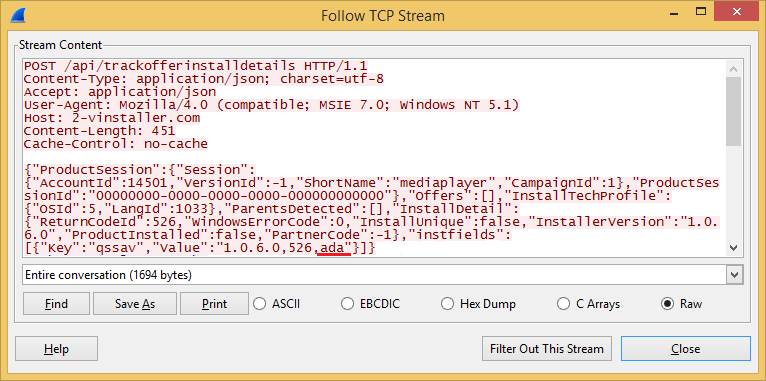Select the ASCII radio button
The image size is (766, 381).
(x=277, y=304)
